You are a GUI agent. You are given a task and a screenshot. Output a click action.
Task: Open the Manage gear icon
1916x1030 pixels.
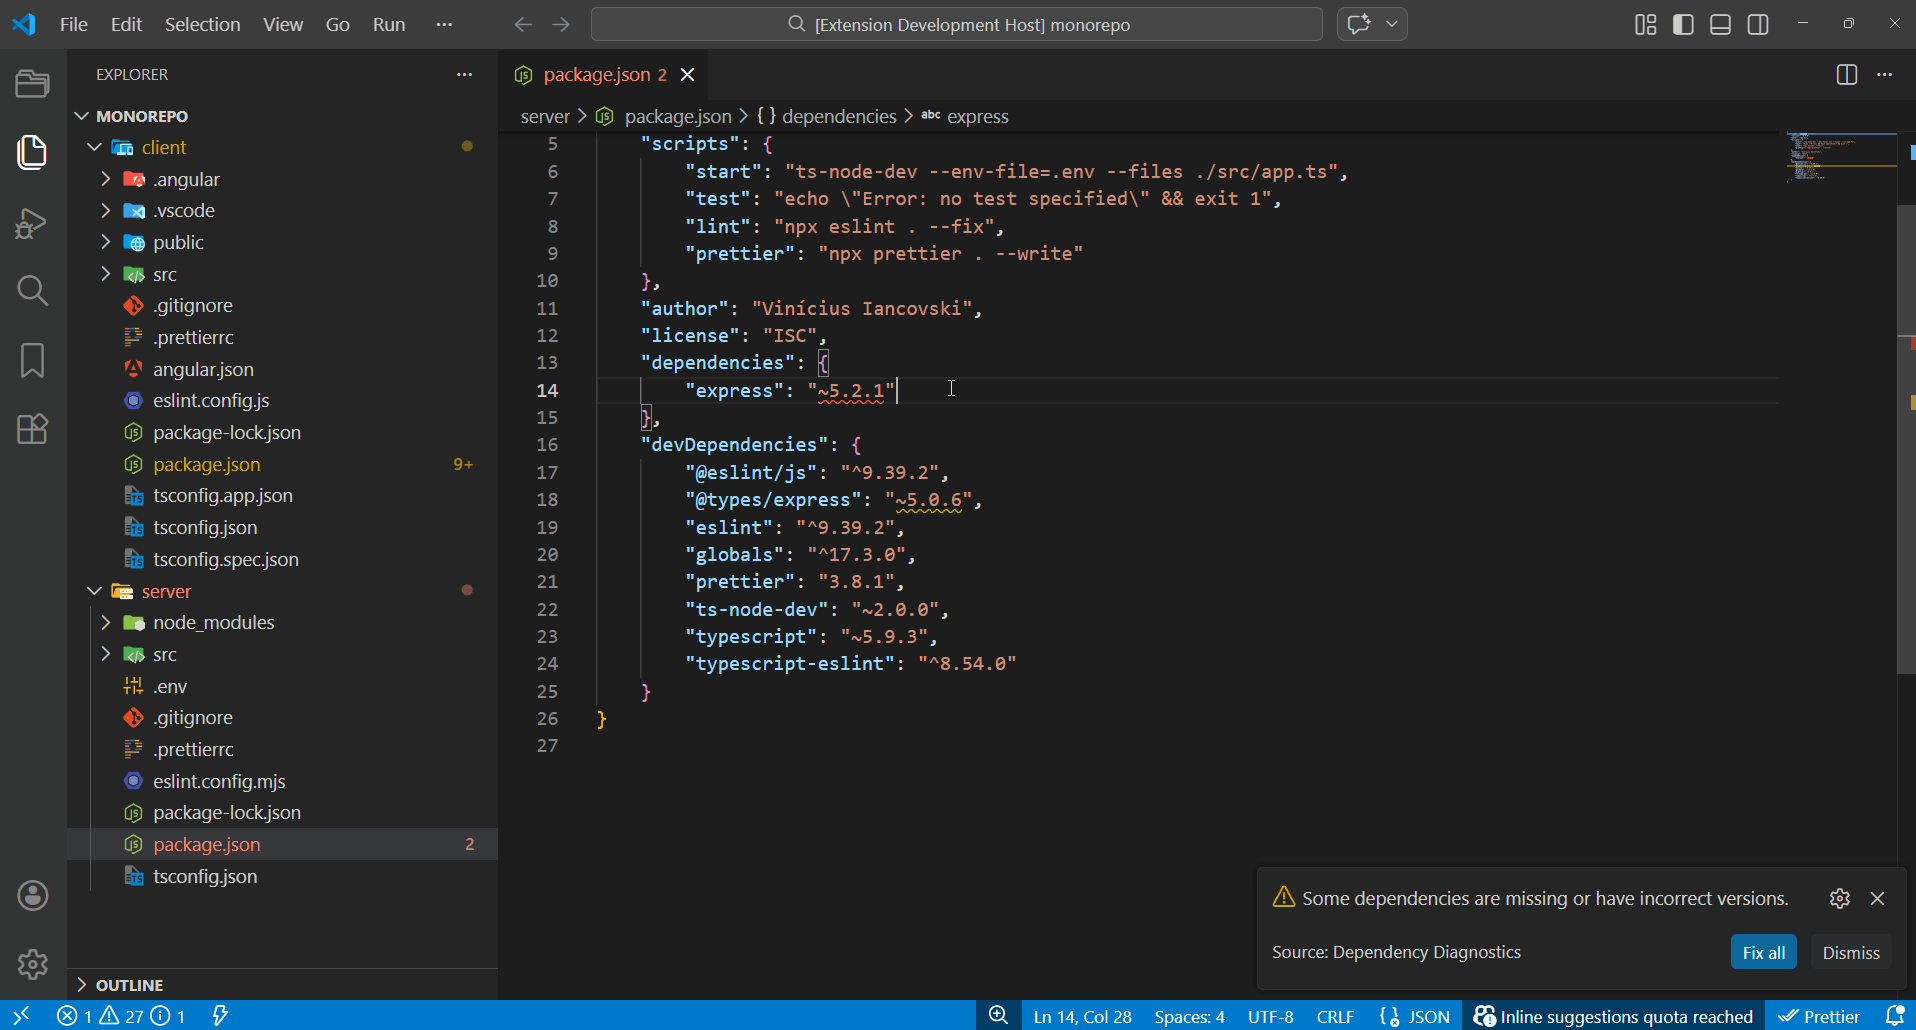tap(32, 964)
